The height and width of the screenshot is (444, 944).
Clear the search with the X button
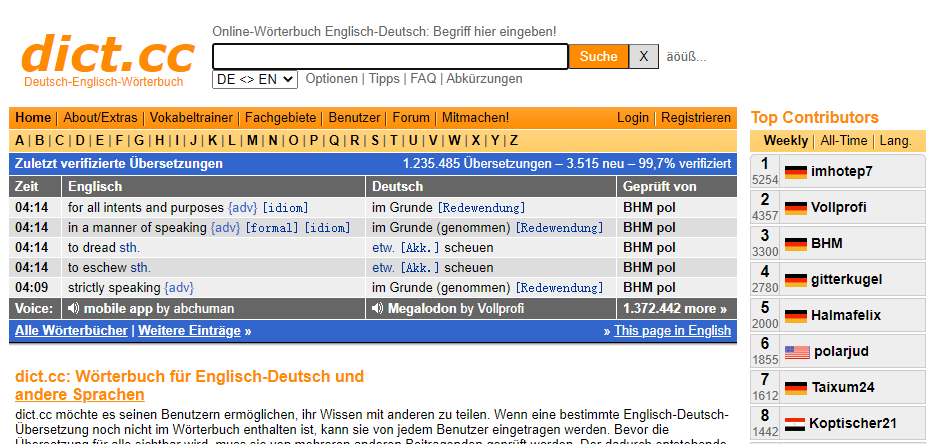point(644,57)
